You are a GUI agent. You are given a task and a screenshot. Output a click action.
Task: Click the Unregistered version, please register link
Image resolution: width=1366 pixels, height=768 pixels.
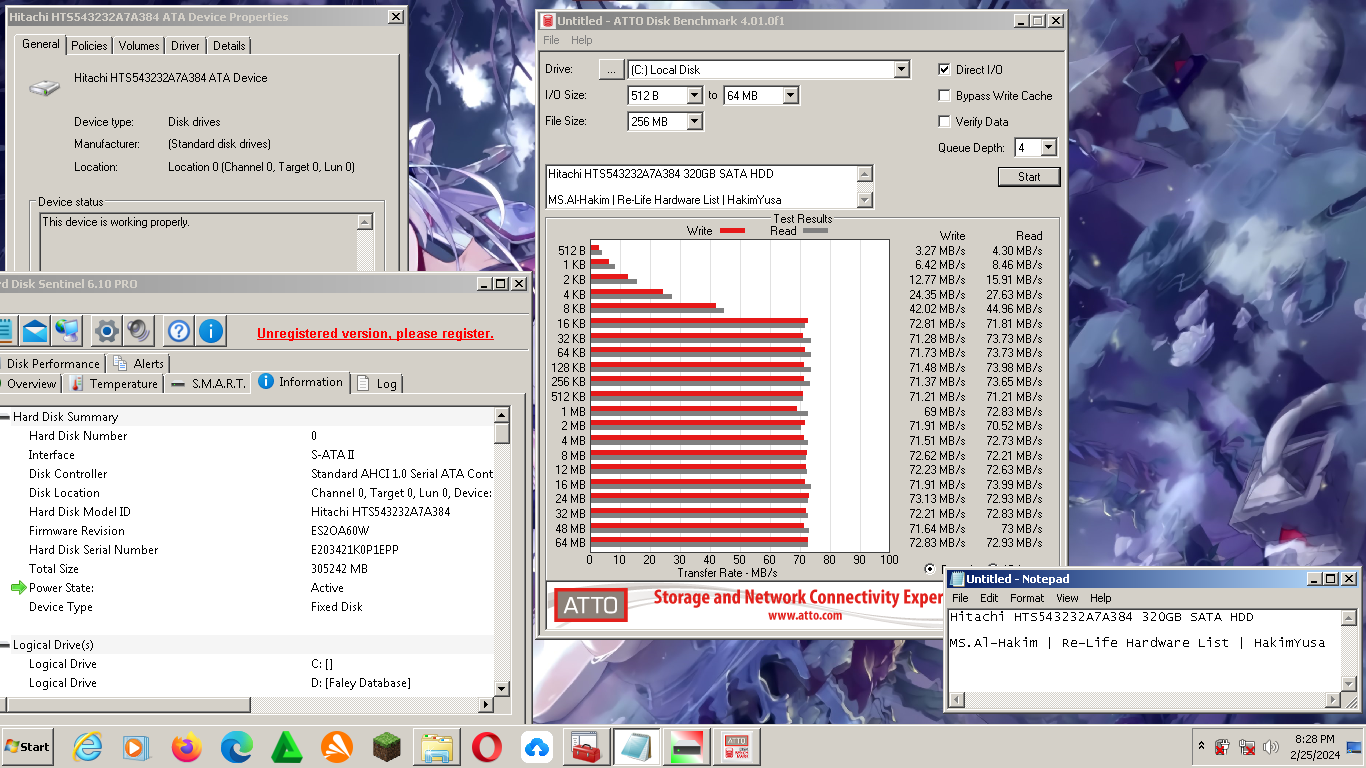click(375, 333)
